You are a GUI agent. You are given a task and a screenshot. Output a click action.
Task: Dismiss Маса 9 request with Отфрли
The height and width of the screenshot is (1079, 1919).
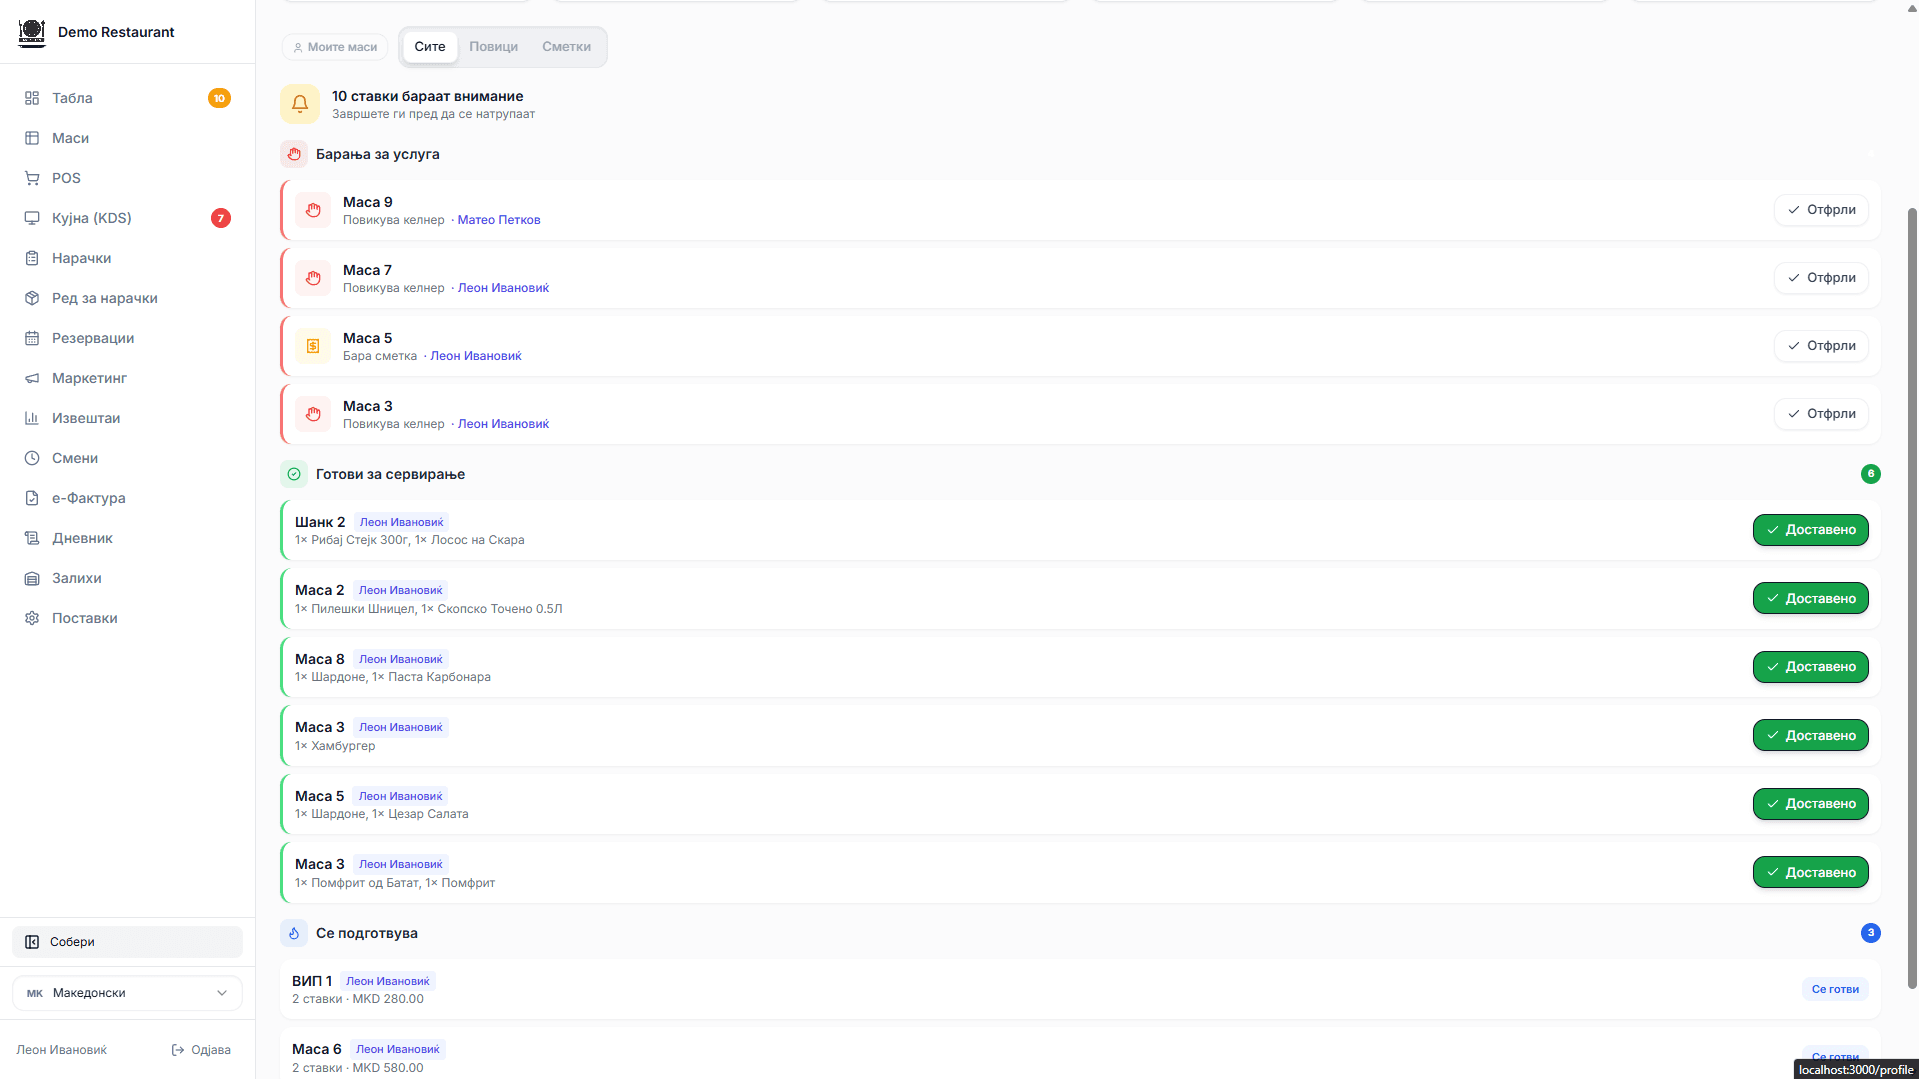1821,210
